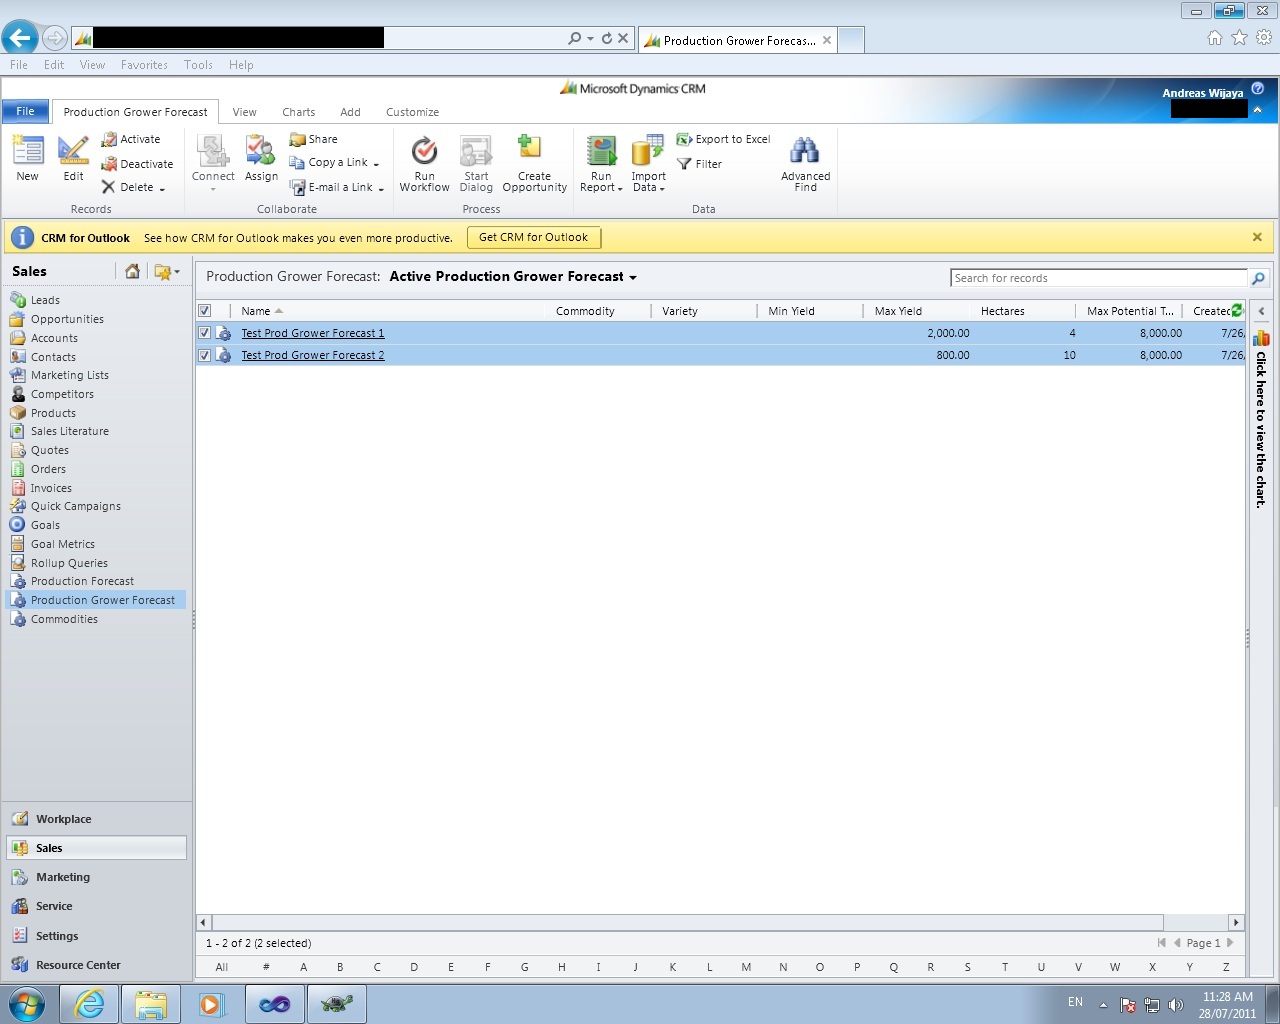Launch Internet Explorer from taskbar
1280x1024 pixels.
tap(90, 1004)
